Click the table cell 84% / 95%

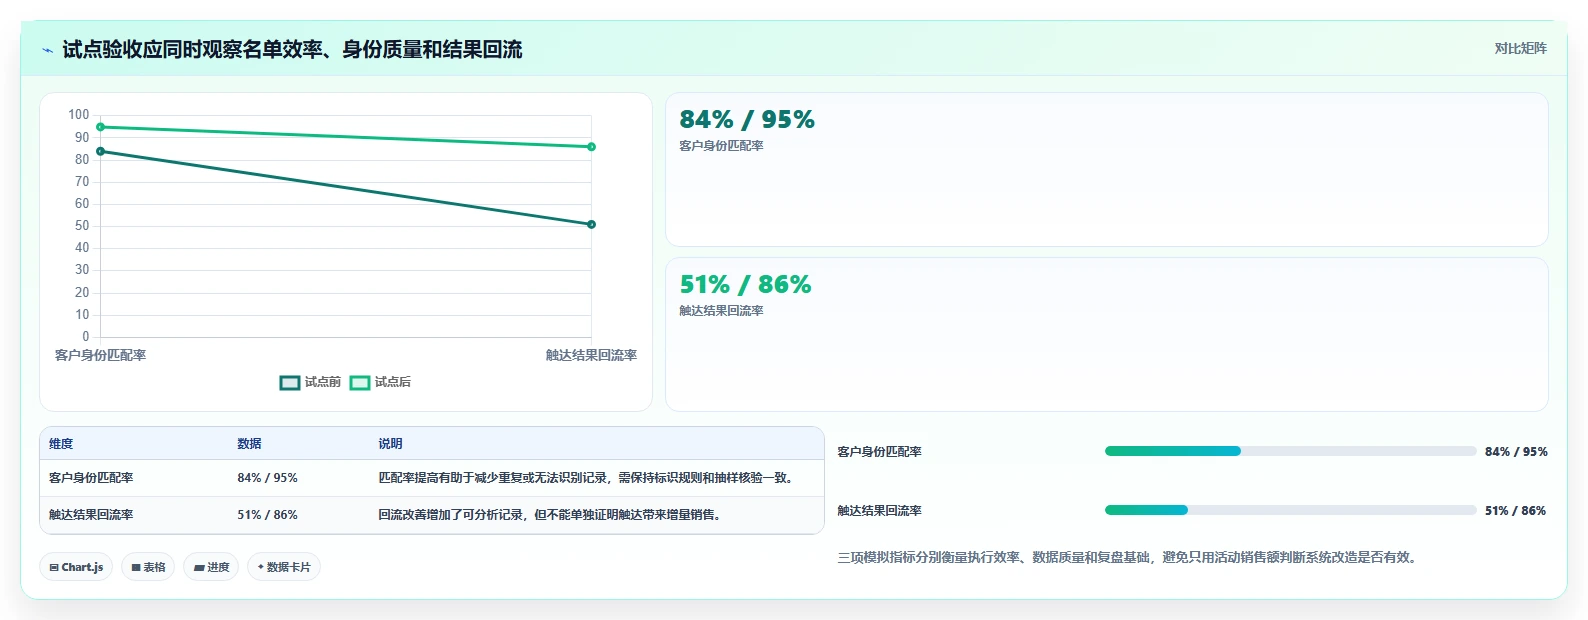(x=267, y=478)
